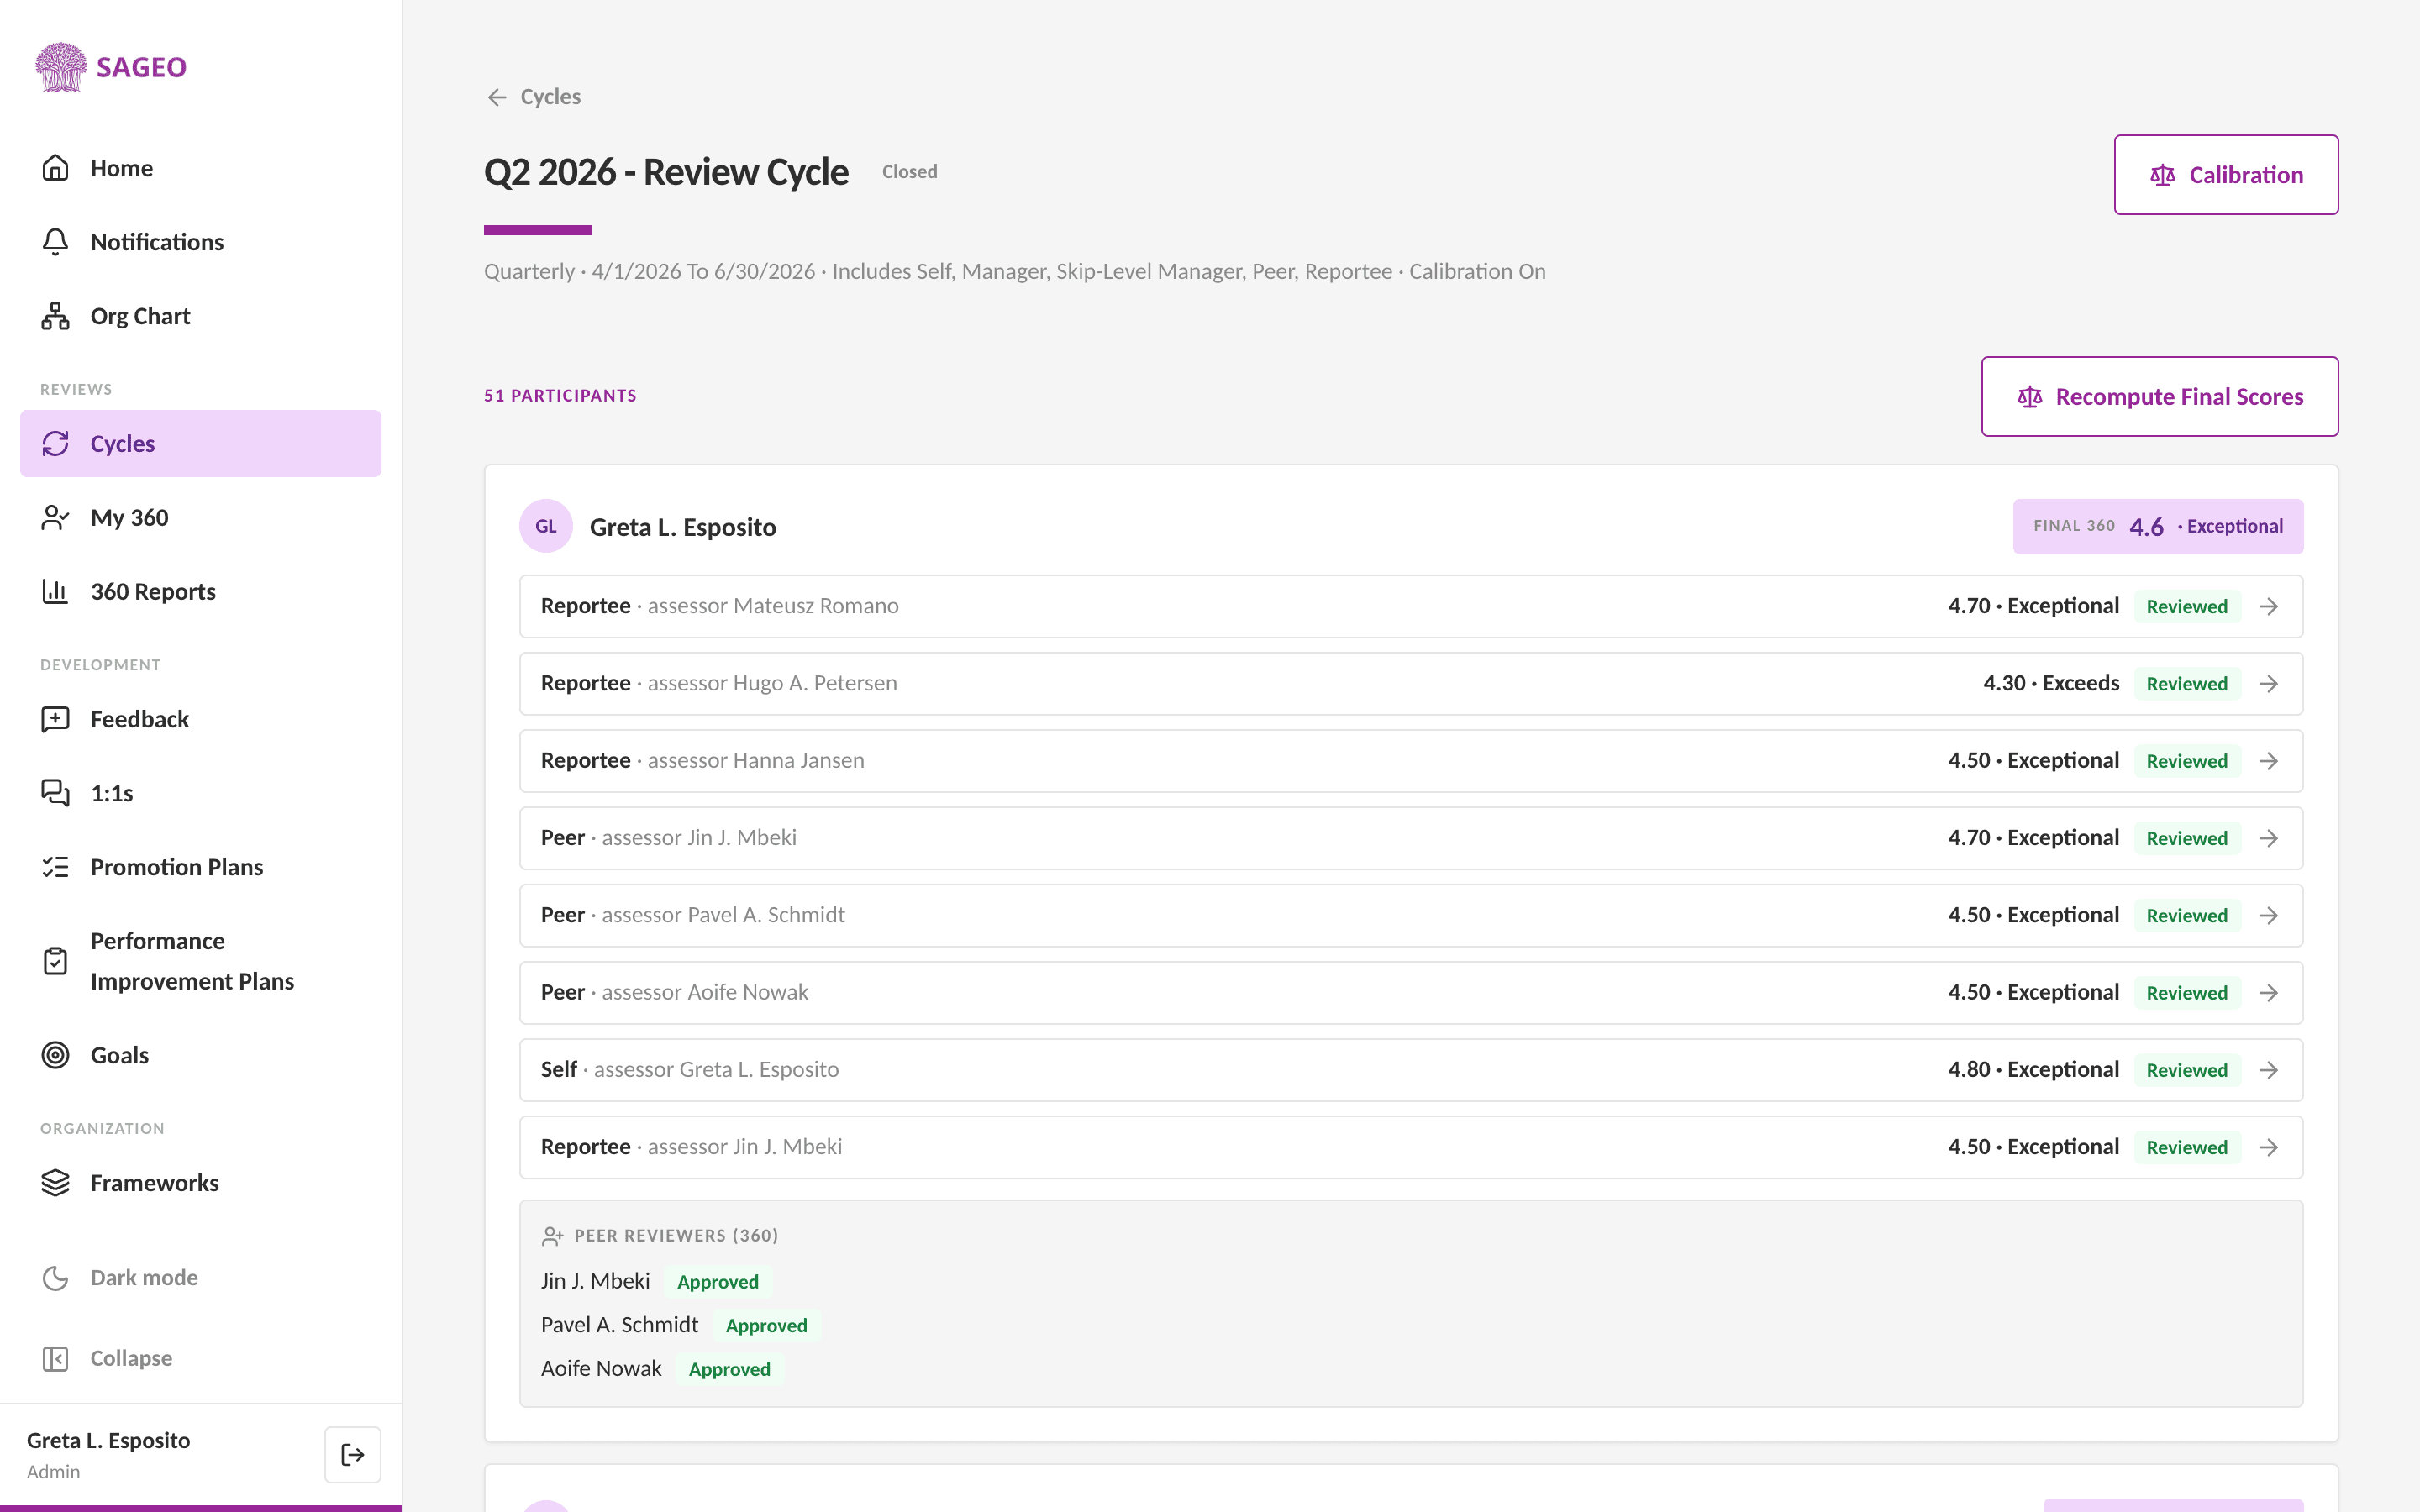Open Mateusz Romano's reportee review arrow
This screenshot has height=1512, width=2420.
(x=2269, y=606)
